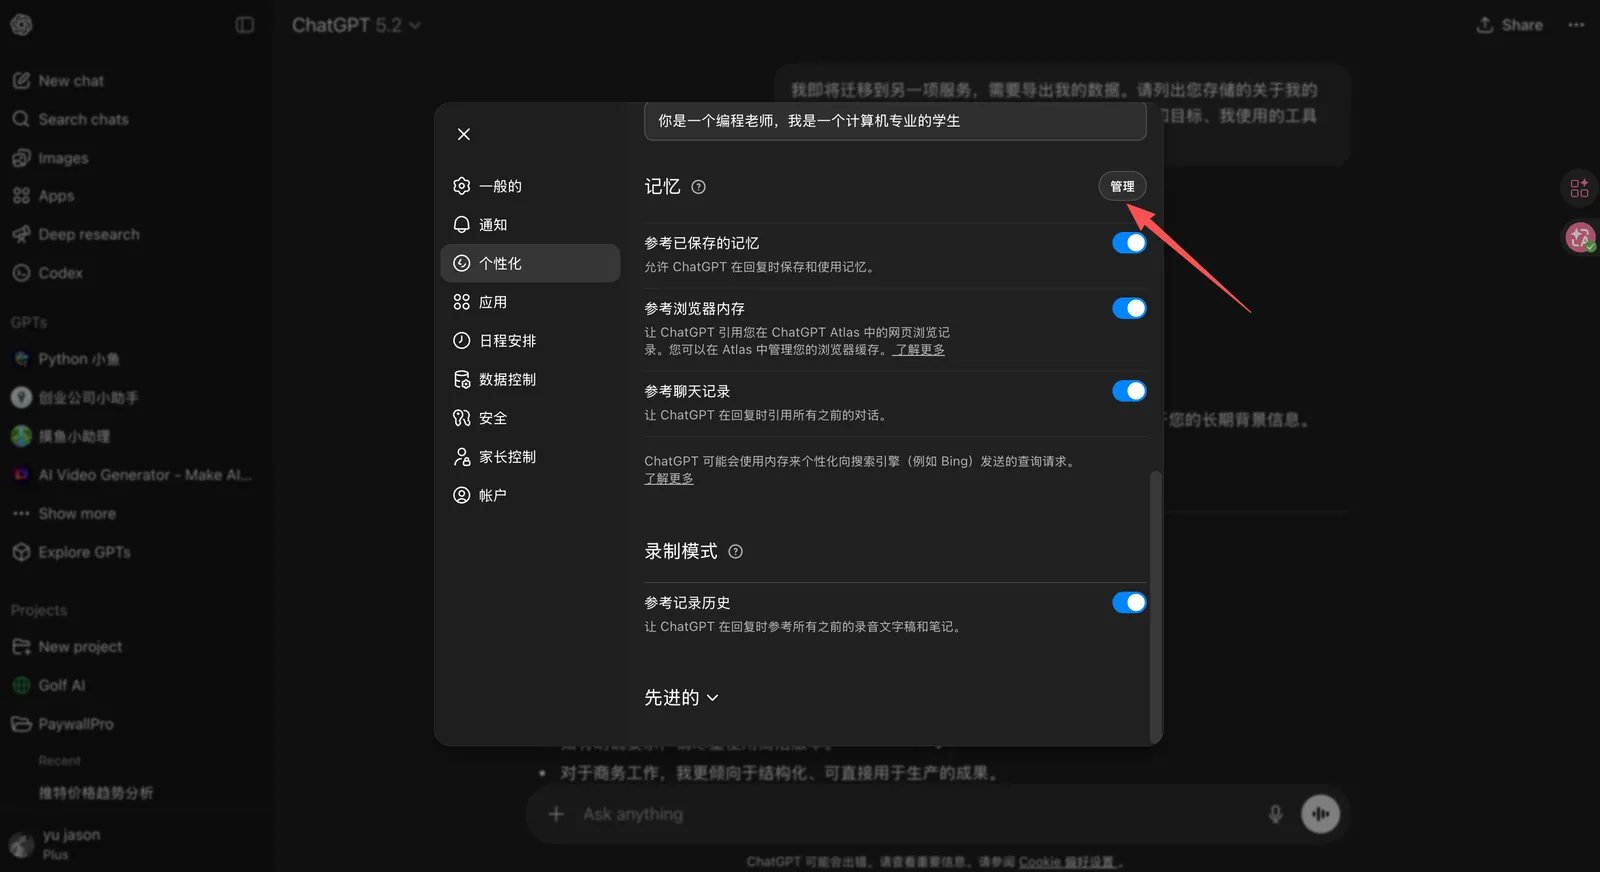Image resolution: width=1600 pixels, height=872 pixels.
Task: Click the help icon next to 录制模式
Action: (735, 551)
